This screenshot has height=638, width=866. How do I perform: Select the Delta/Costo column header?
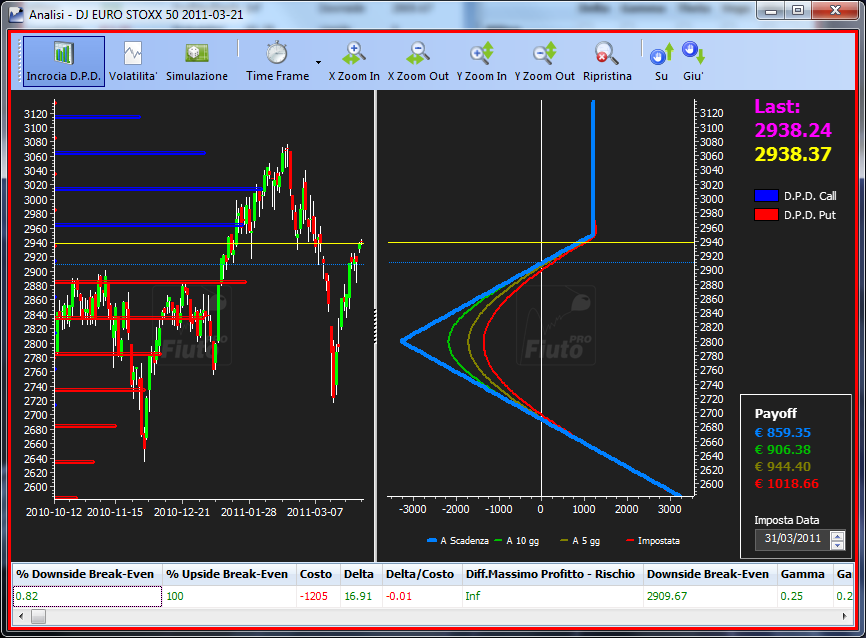coord(420,574)
